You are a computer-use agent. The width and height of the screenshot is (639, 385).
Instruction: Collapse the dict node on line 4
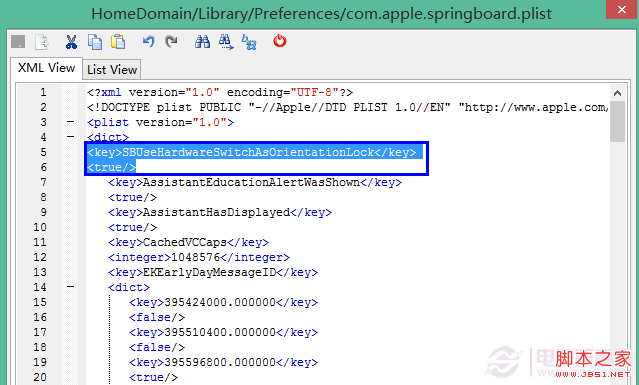pos(71,137)
